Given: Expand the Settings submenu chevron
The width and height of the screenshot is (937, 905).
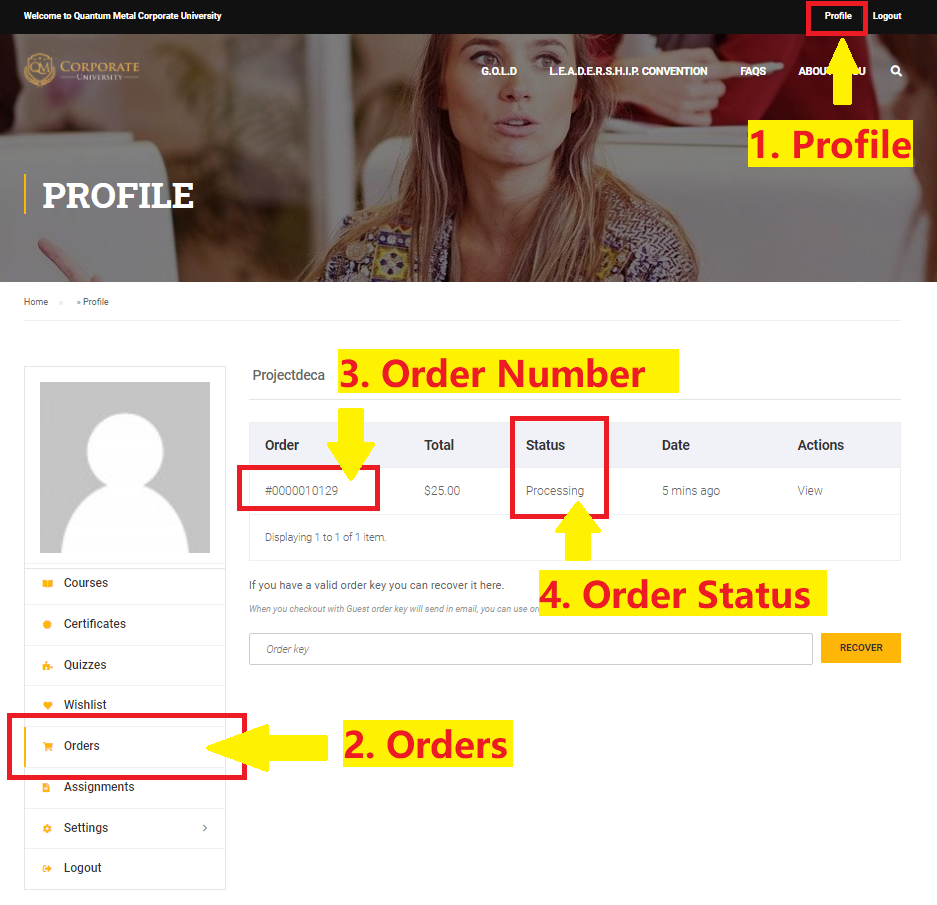Looking at the screenshot, I should point(205,828).
